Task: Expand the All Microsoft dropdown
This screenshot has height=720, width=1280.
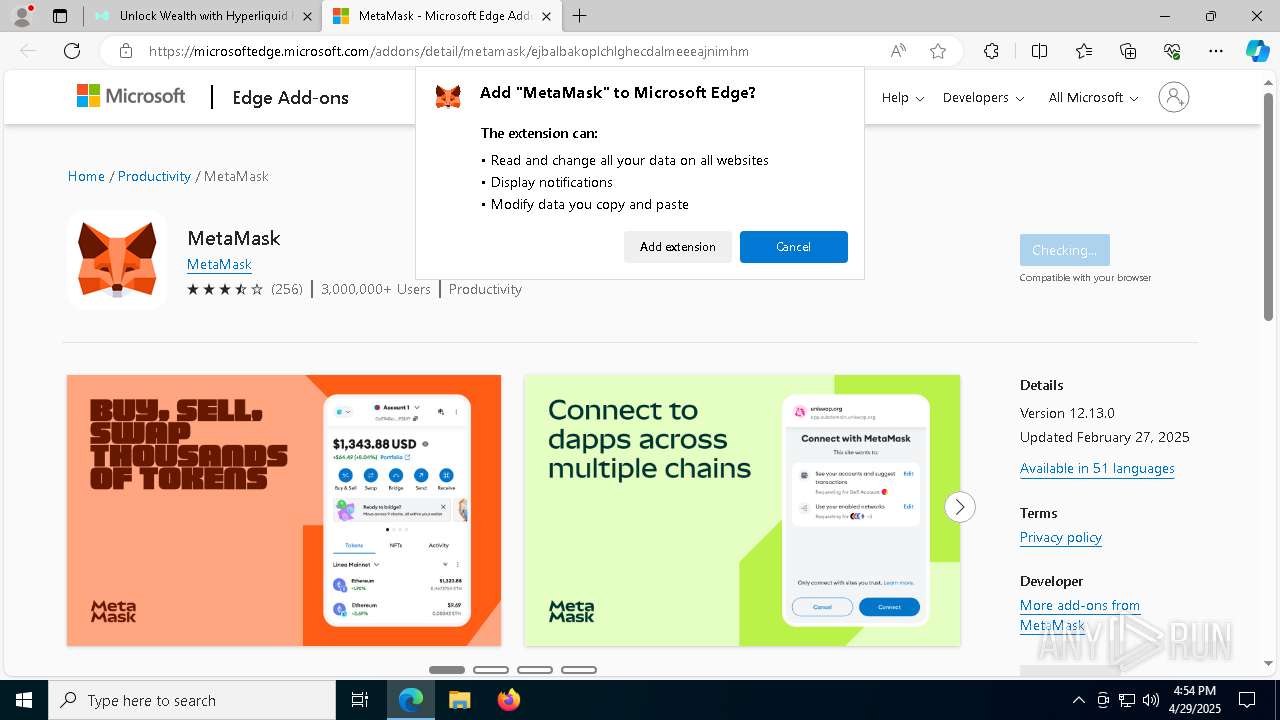Action: (x=1094, y=97)
